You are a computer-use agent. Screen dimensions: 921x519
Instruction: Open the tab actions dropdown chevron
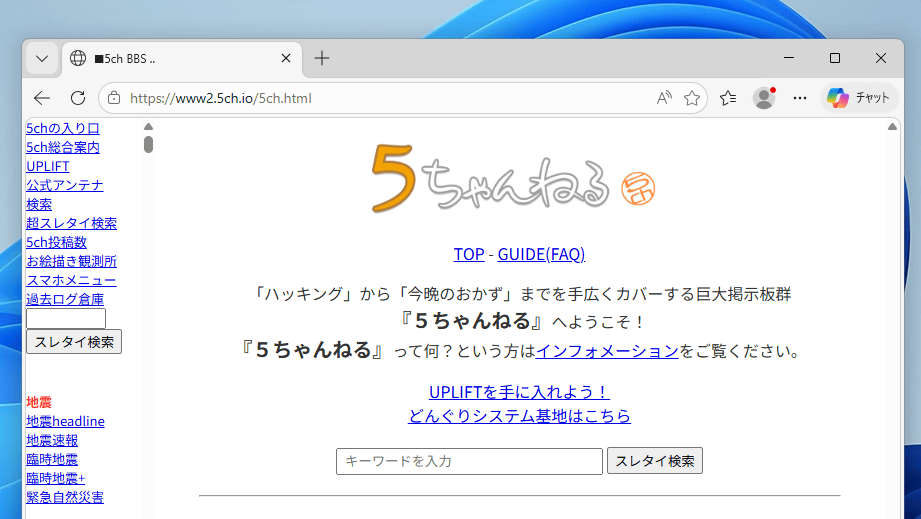tap(42, 59)
